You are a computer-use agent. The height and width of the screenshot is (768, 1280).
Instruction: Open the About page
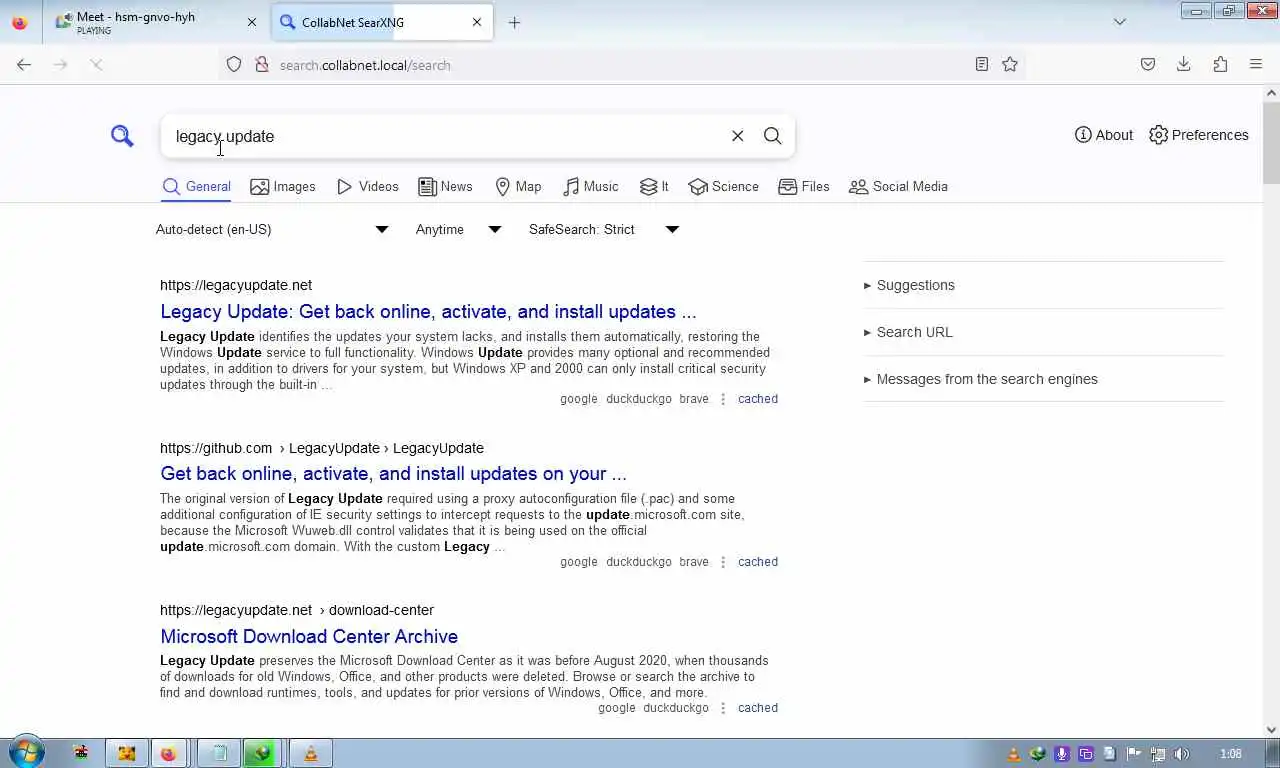point(1104,135)
